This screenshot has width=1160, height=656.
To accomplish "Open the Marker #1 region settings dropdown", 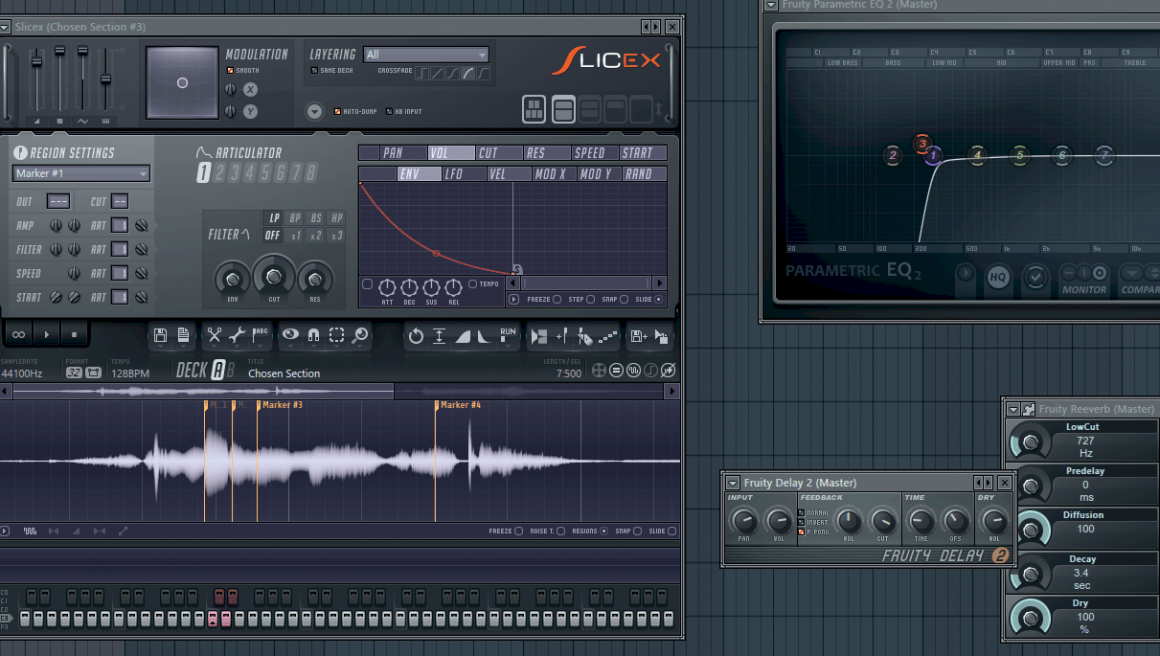I will [80, 173].
